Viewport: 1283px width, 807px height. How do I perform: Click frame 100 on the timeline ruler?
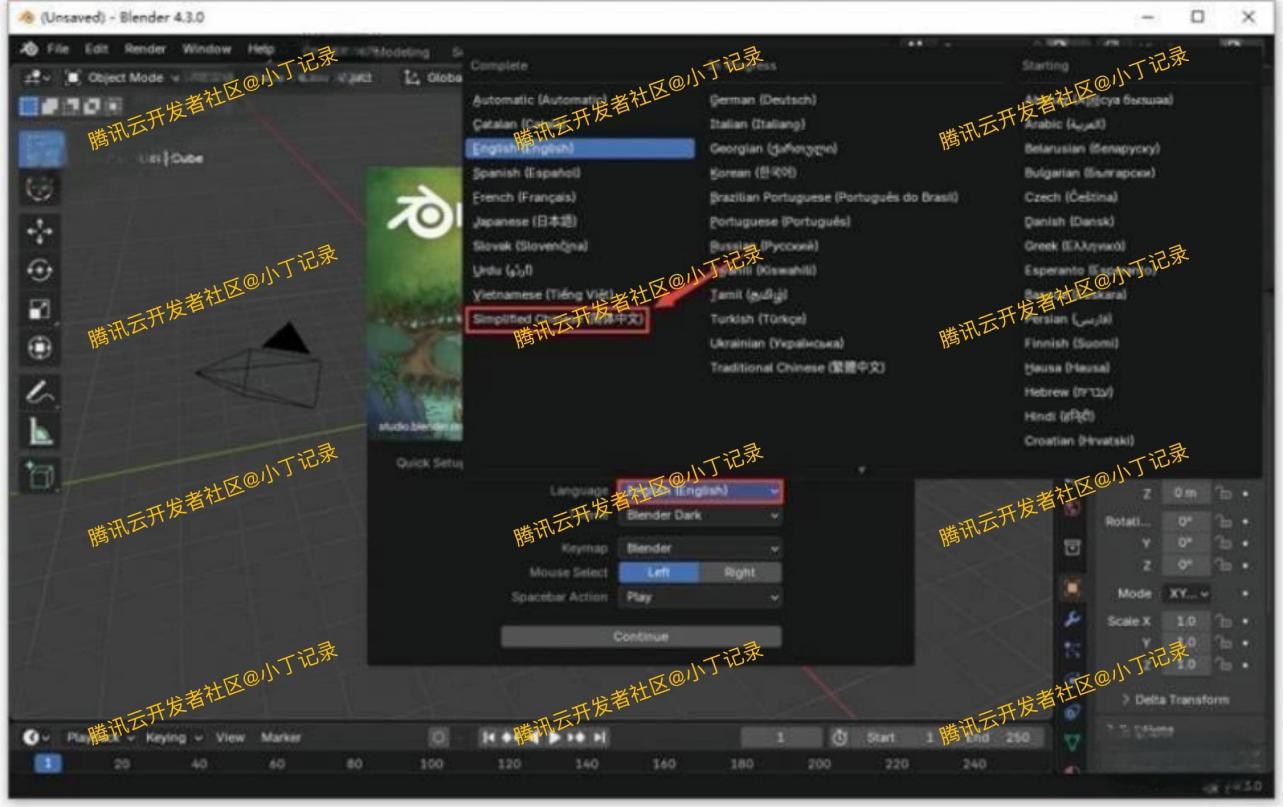[431, 763]
